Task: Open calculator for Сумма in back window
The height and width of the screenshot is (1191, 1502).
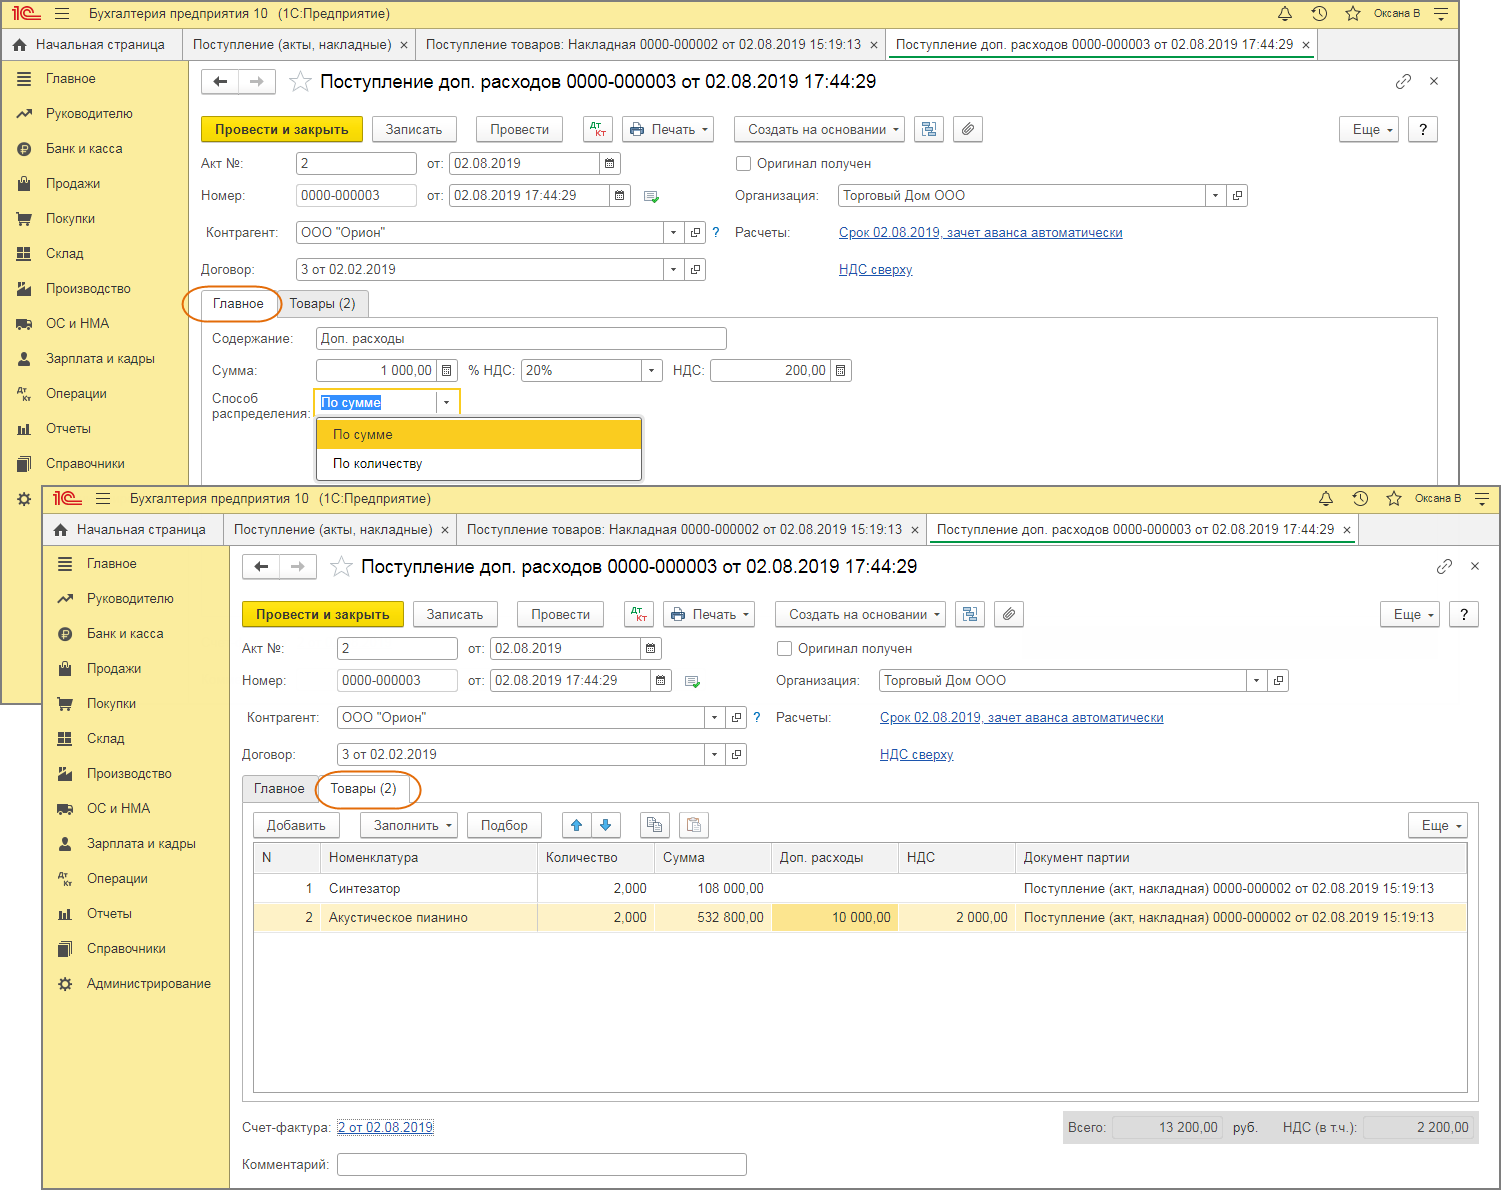Action: pos(448,371)
